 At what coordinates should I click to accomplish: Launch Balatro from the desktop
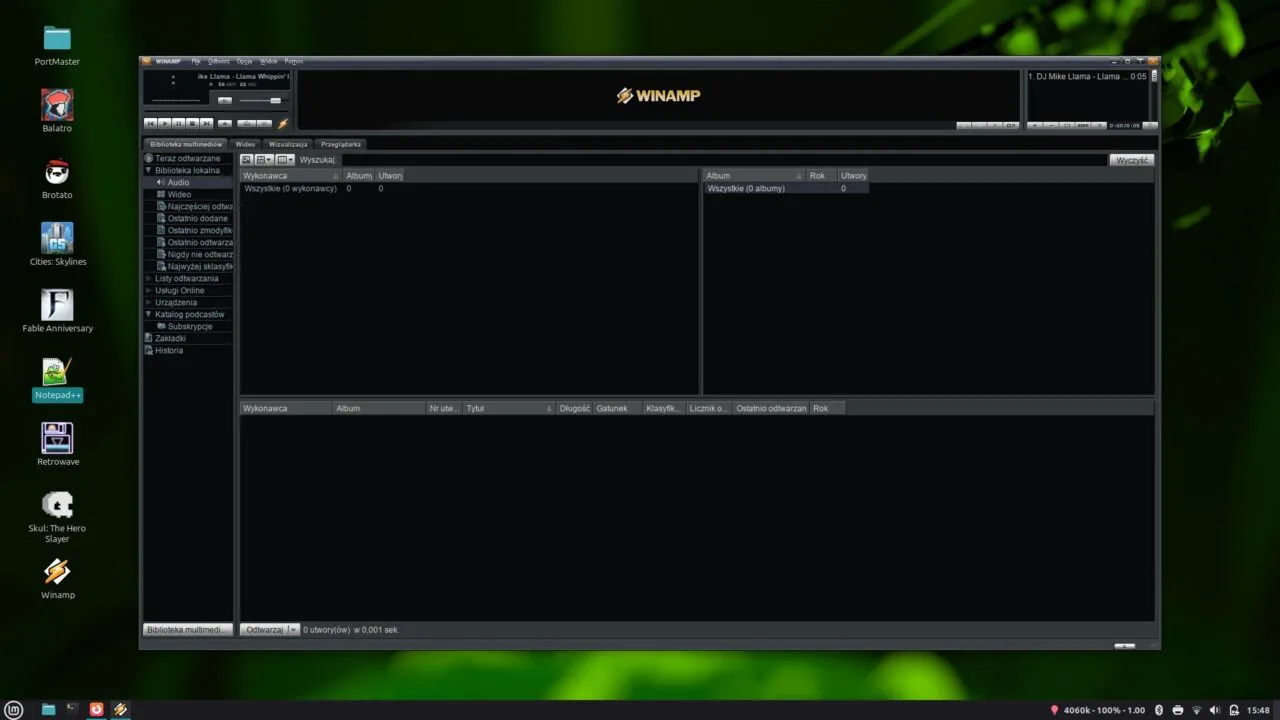pyautogui.click(x=57, y=112)
